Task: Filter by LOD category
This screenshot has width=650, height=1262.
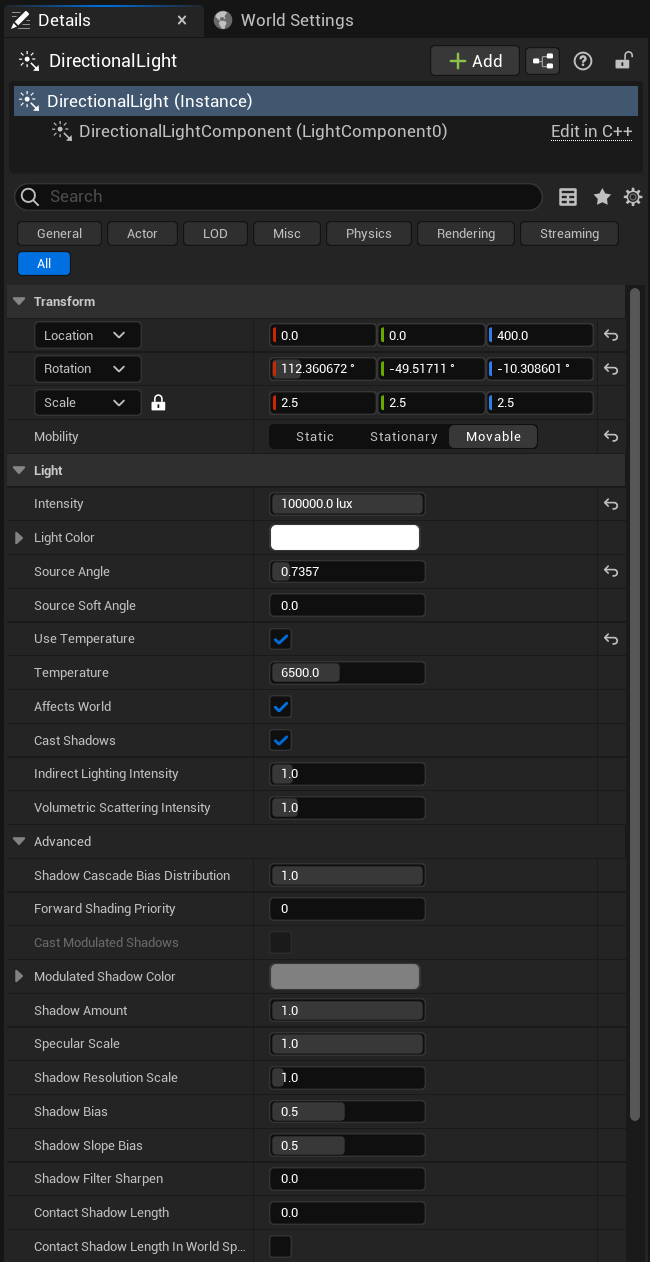Action: point(215,233)
